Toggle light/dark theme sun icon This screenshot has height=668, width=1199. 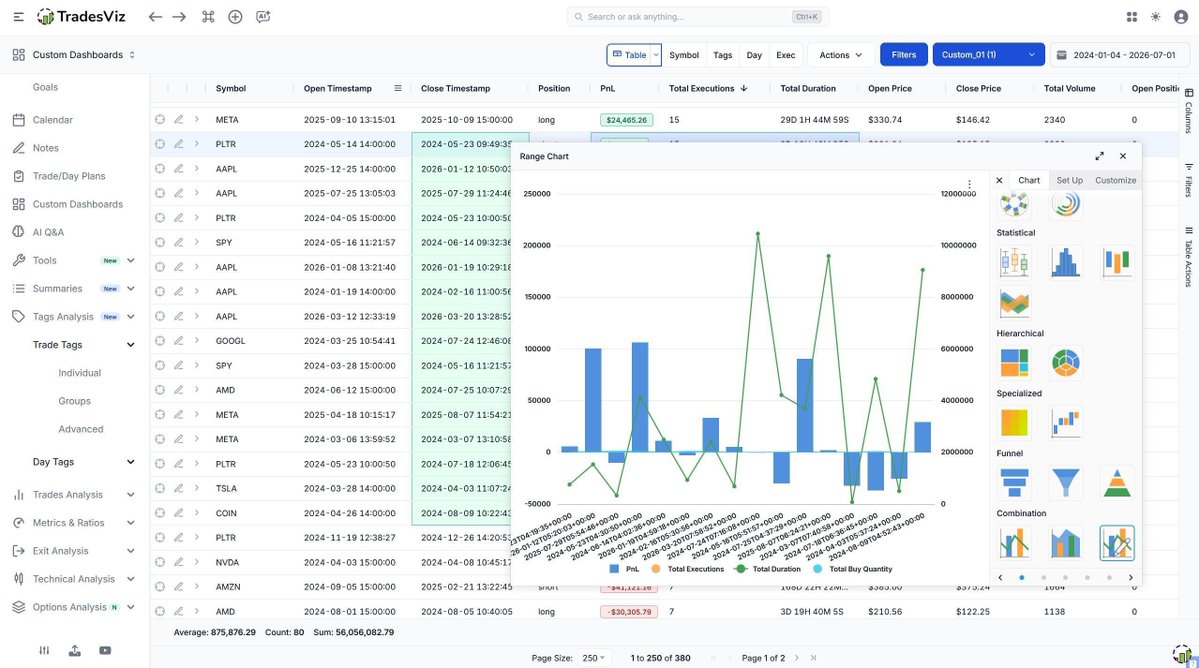click(x=1155, y=17)
